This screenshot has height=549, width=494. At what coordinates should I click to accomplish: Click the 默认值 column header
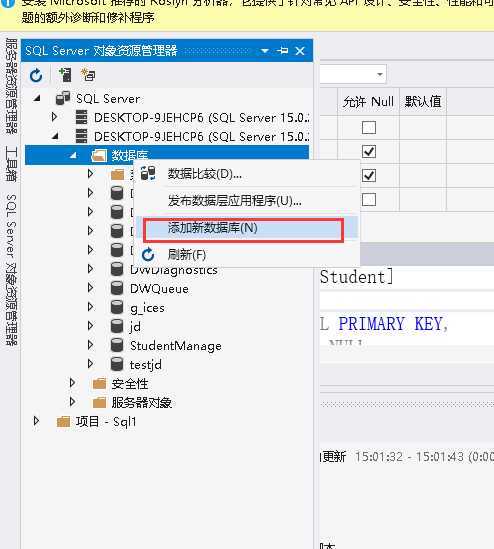point(423,102)
